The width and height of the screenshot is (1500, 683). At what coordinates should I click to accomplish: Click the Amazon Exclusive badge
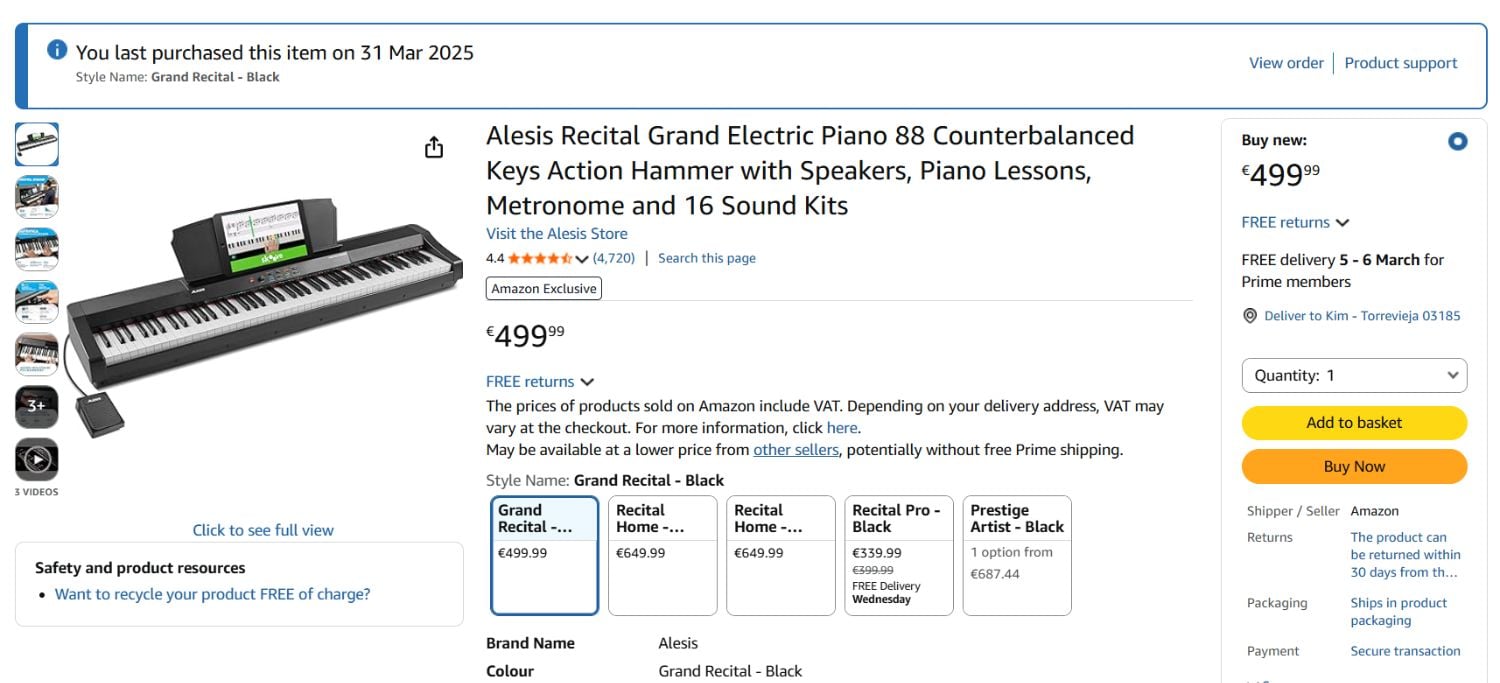[x=543, y=288]
